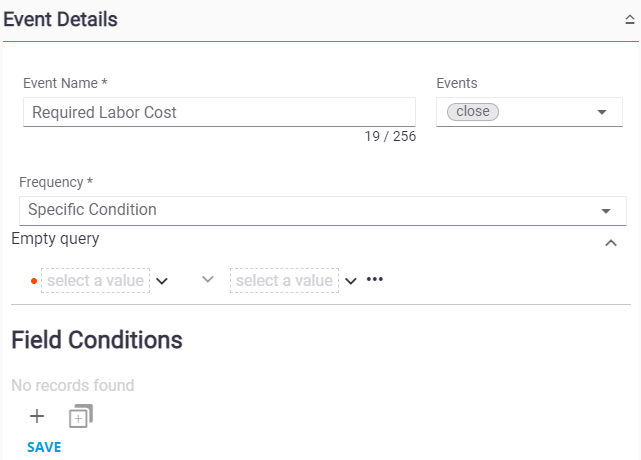Screen dimensions: 641x460
Task: Click the 'Specific Condition' frequency field
Action: pyautogui.click(x=300, y=210)
